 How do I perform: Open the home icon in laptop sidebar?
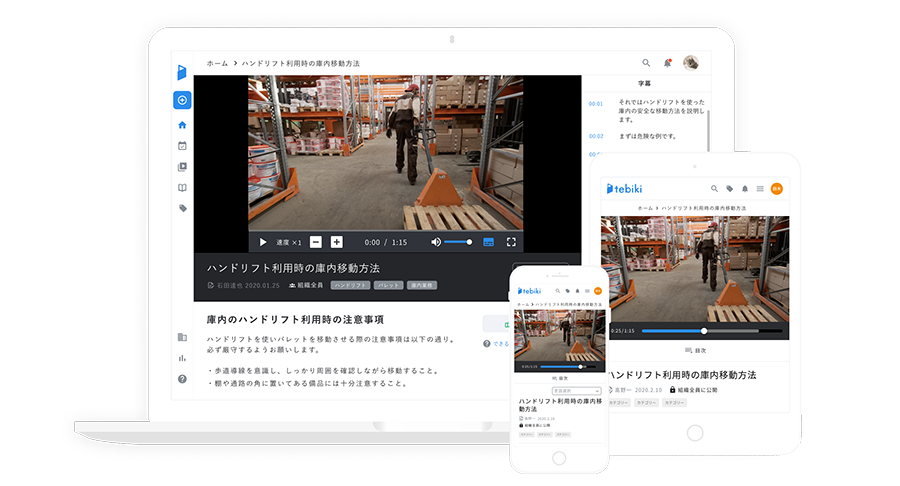click(x=182, y=125)
